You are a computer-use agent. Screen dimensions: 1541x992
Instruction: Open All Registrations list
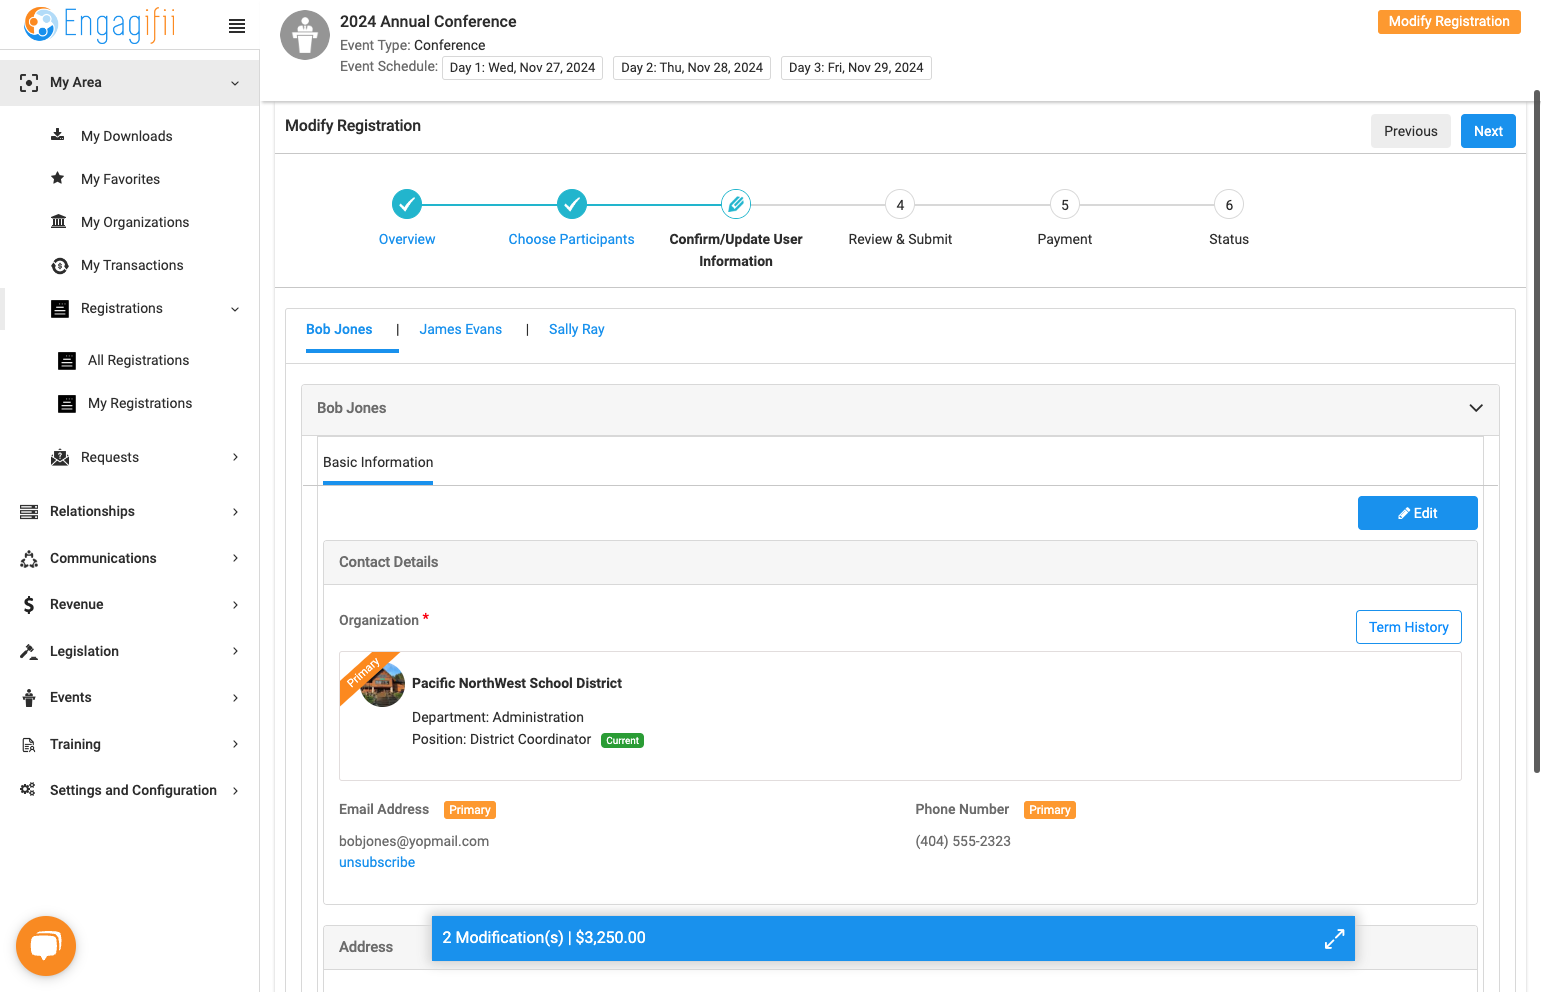pos(138,360)
